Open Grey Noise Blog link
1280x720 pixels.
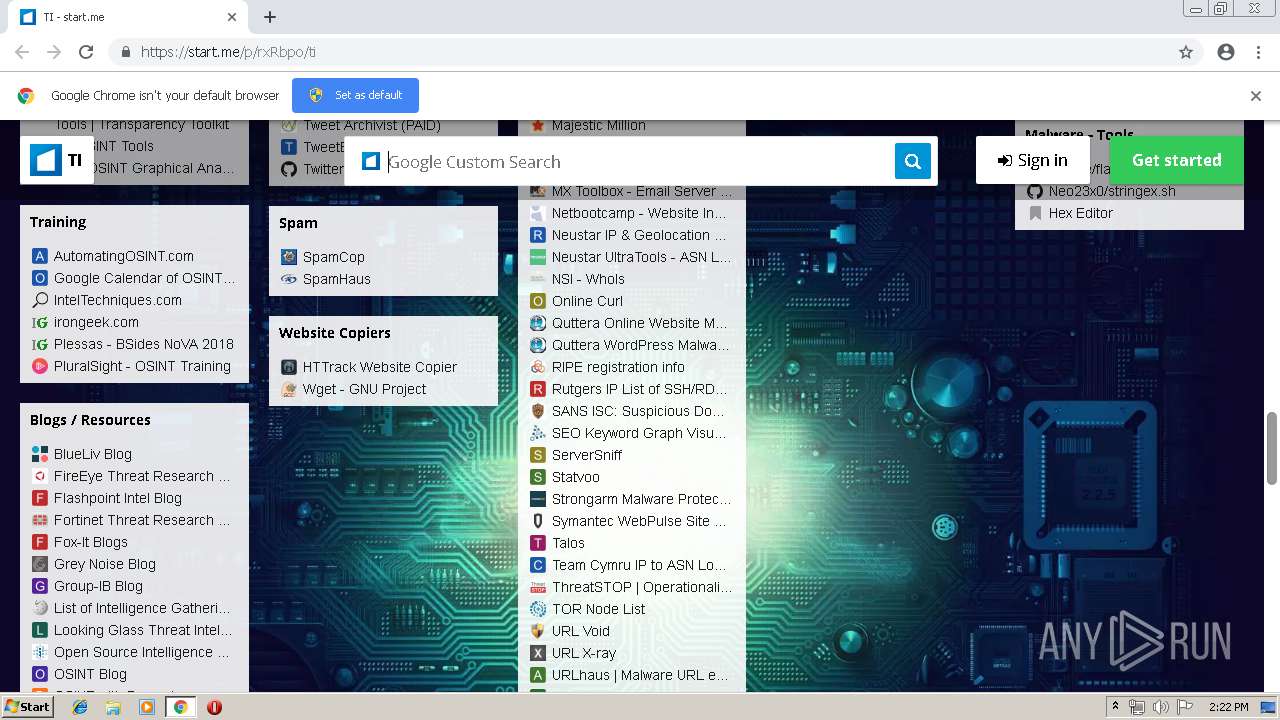tap(105, 564)
